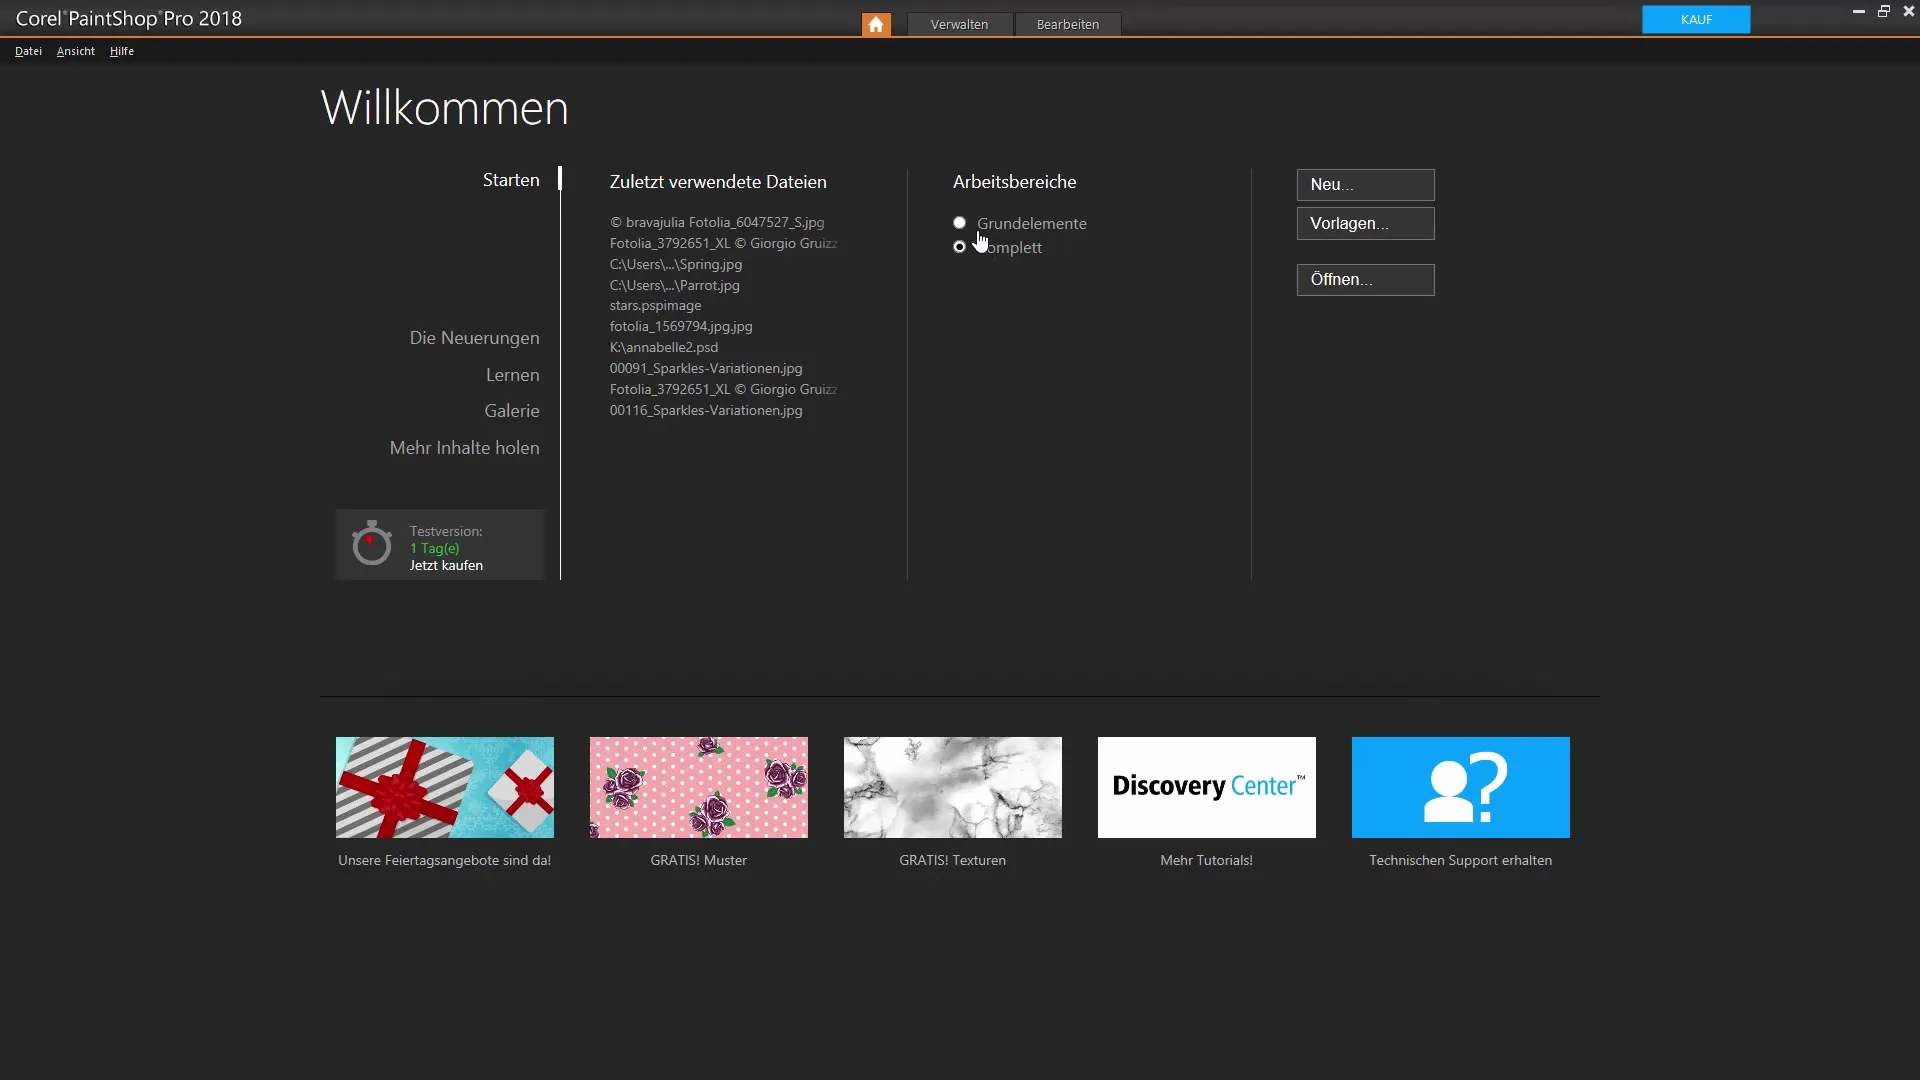Select Starten in the welcome sidebar
This screenshot has width=1920, height=1080.
[511, 180]
